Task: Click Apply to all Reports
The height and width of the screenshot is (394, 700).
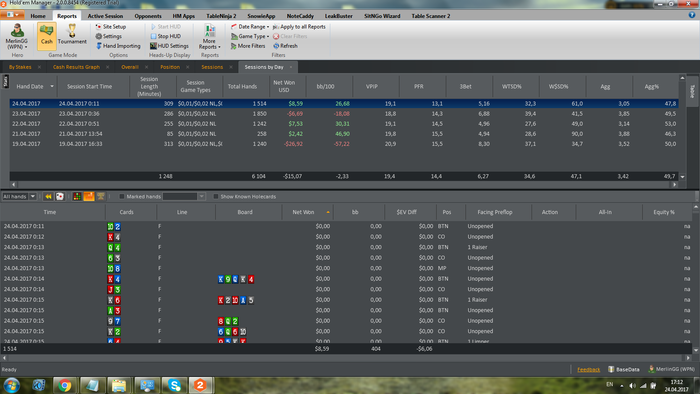Action: [299, 27]
